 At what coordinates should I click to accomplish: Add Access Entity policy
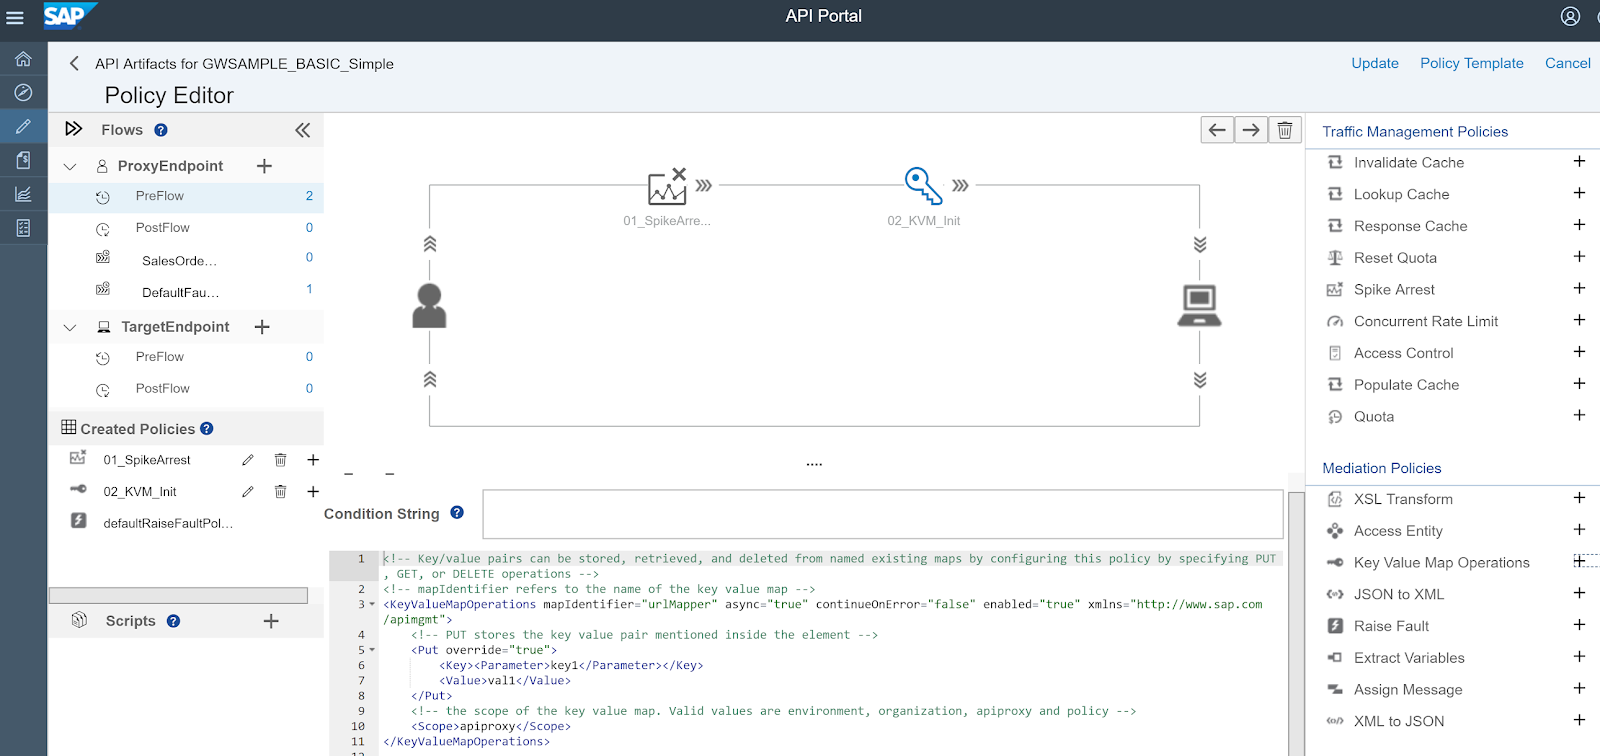[1579, 530]
